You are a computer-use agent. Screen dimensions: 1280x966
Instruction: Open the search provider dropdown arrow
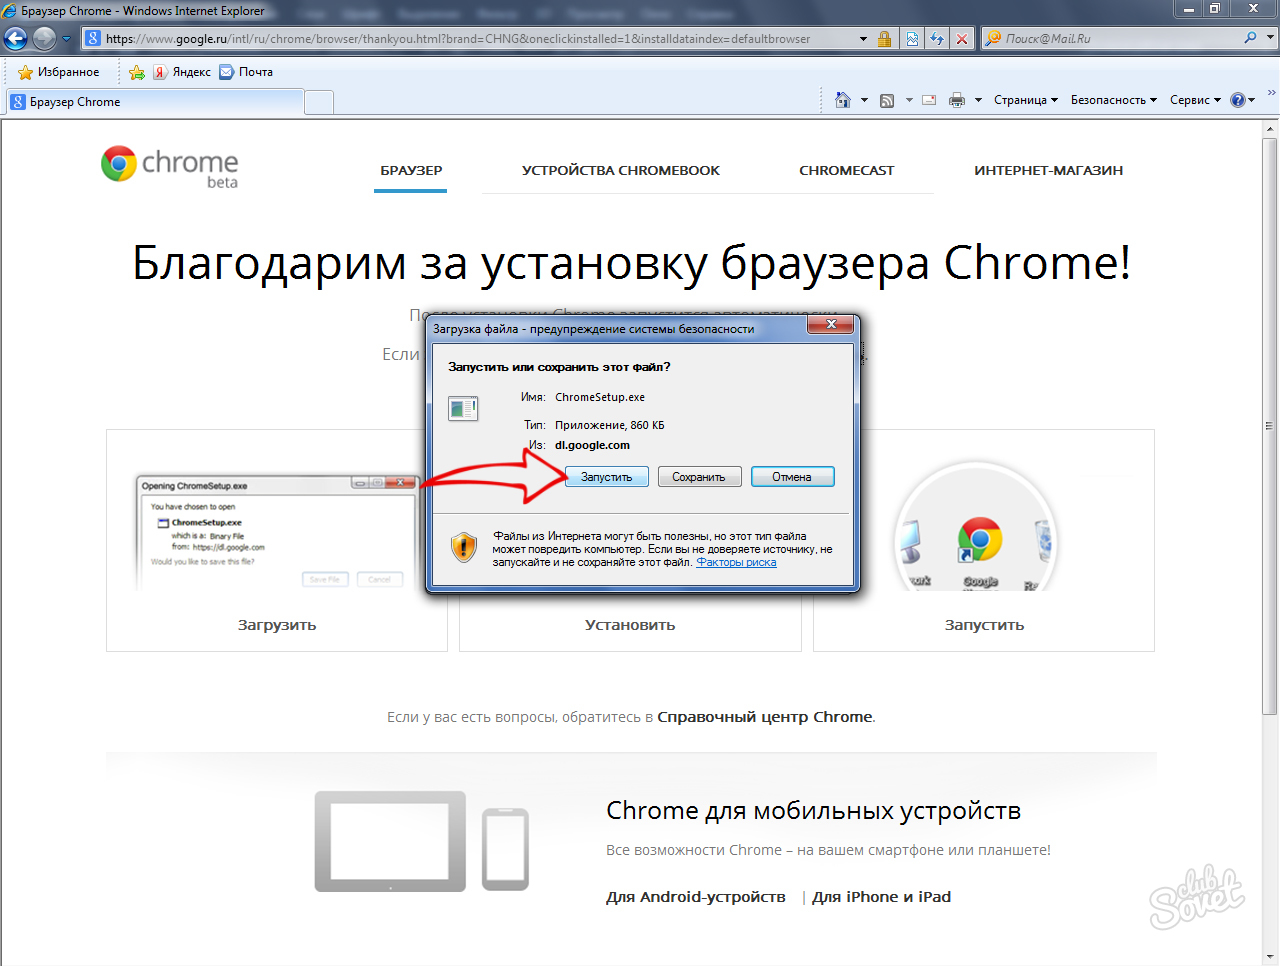[x=1271, y=38]
